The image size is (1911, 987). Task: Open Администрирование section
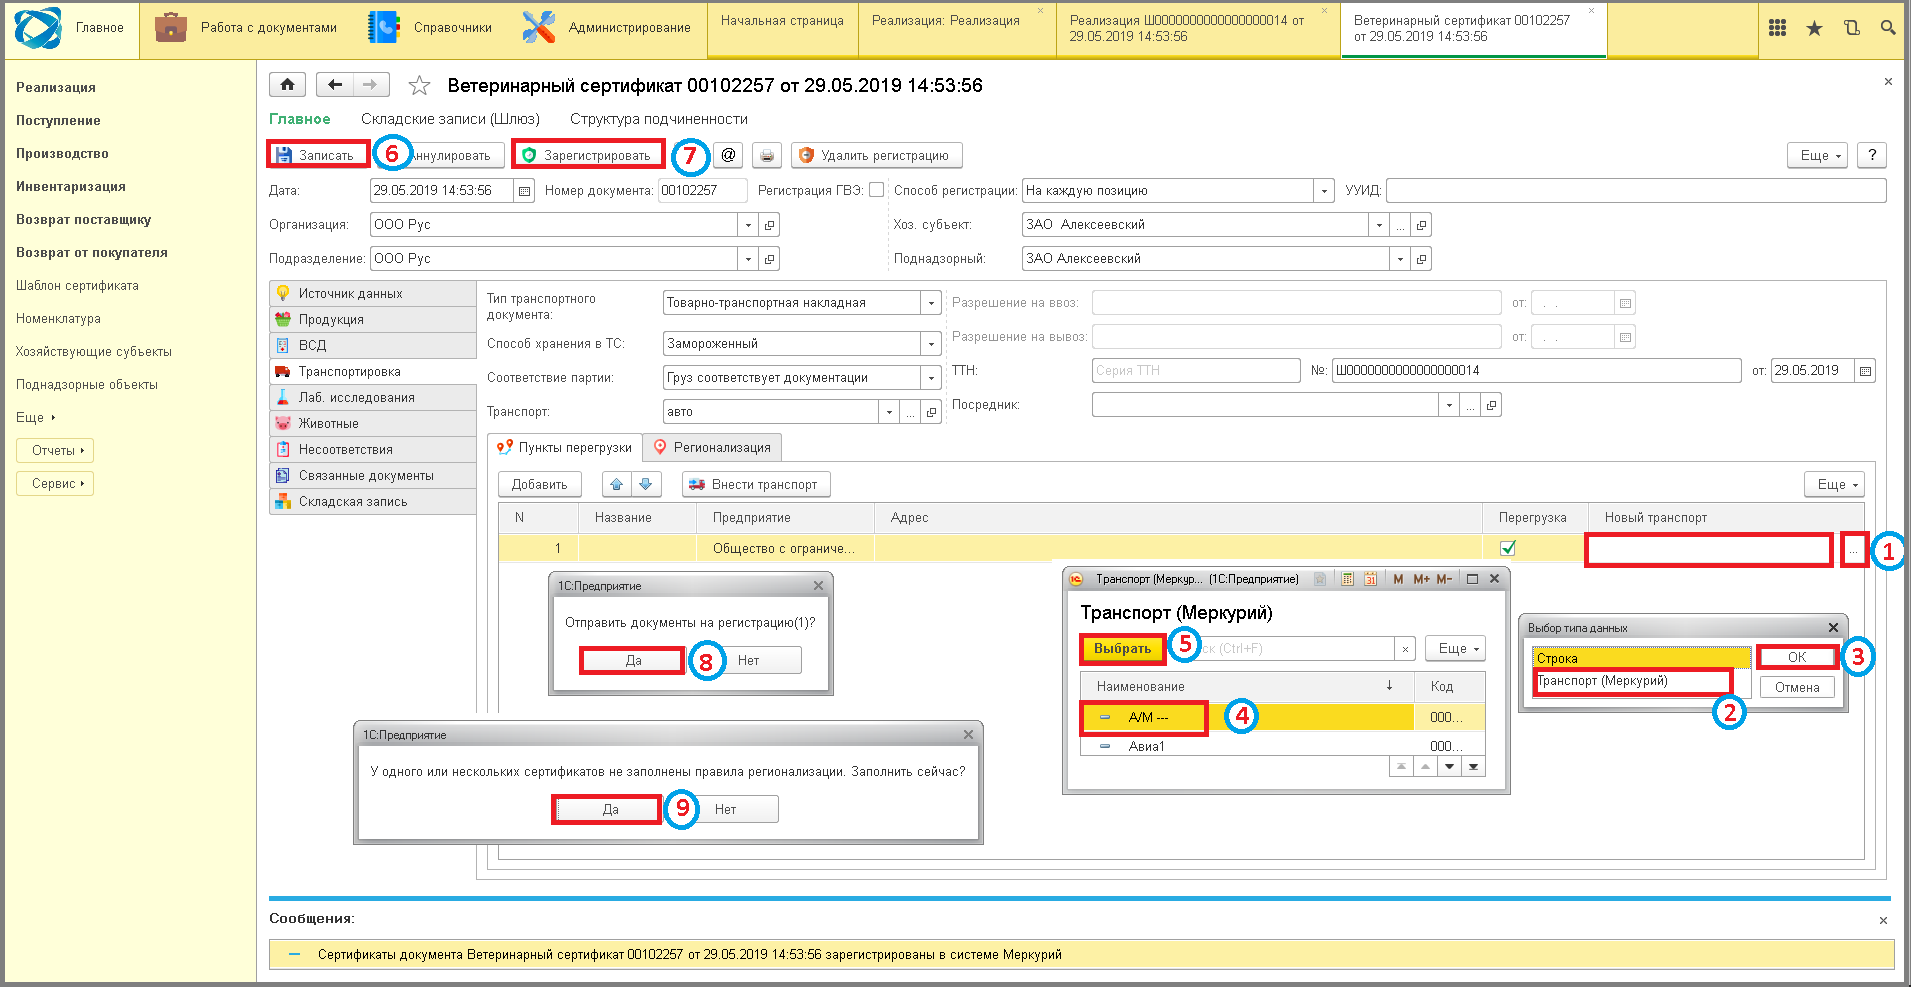click(x=606, y=28)
